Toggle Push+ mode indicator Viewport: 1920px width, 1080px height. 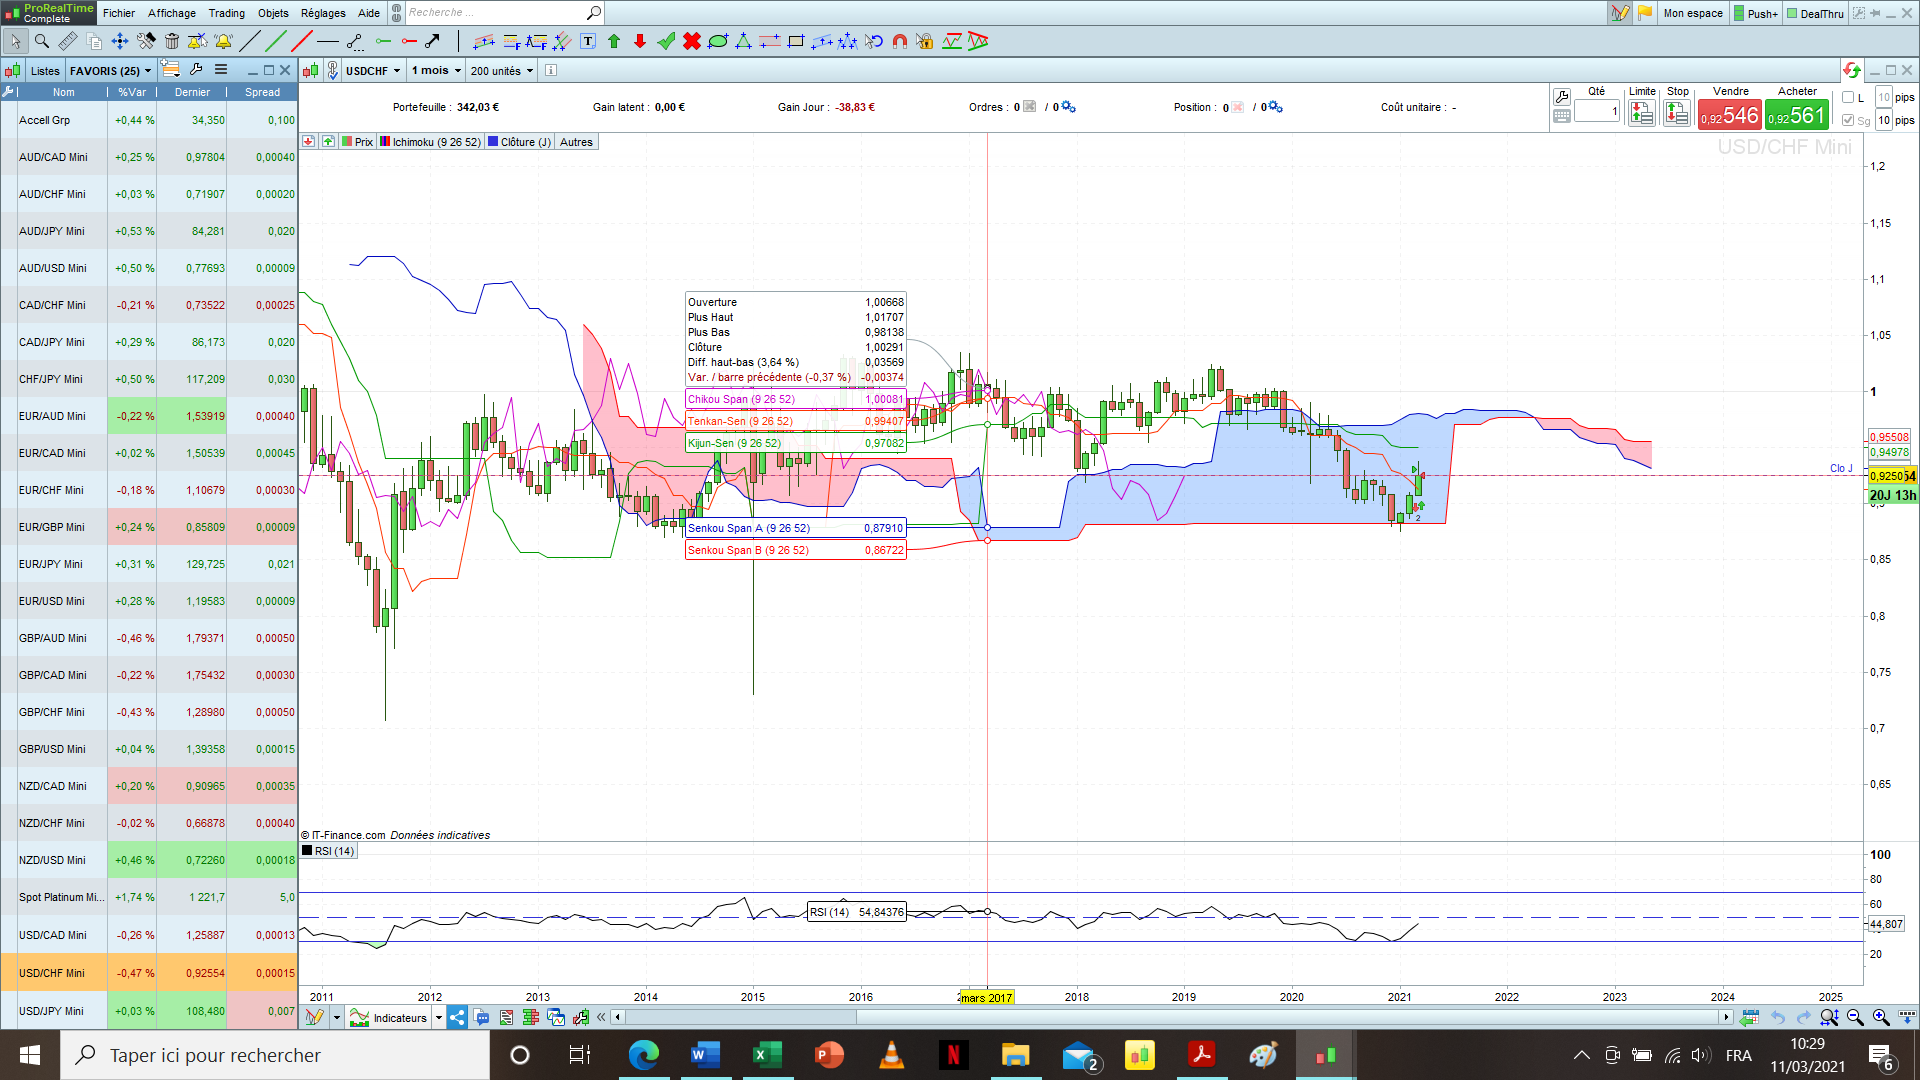point(1756,14)
